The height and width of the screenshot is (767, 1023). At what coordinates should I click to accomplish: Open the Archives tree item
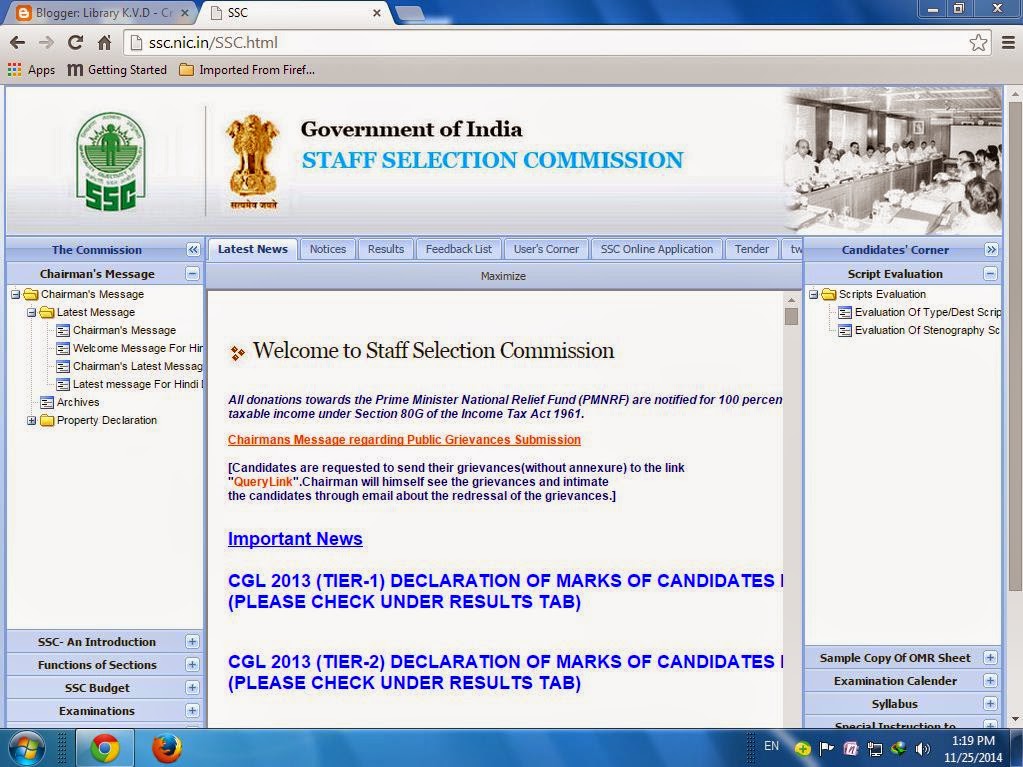tap(70, 402)
